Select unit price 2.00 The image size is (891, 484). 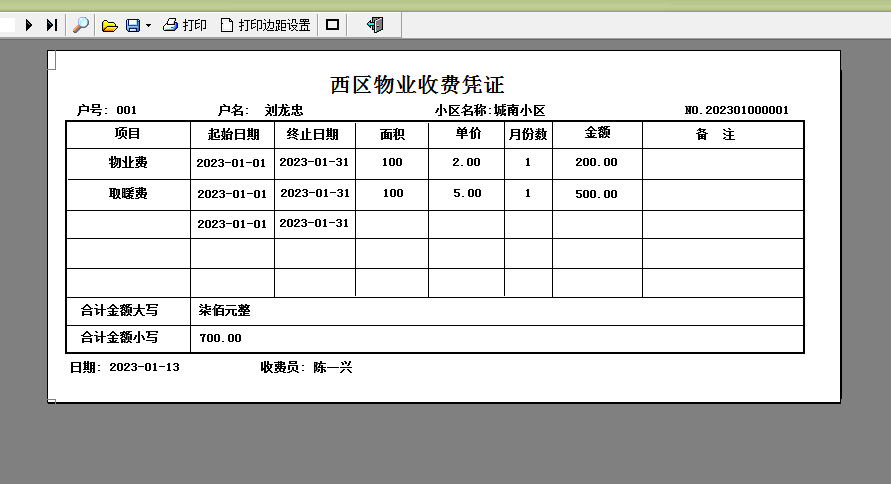(x=467, y=162)
